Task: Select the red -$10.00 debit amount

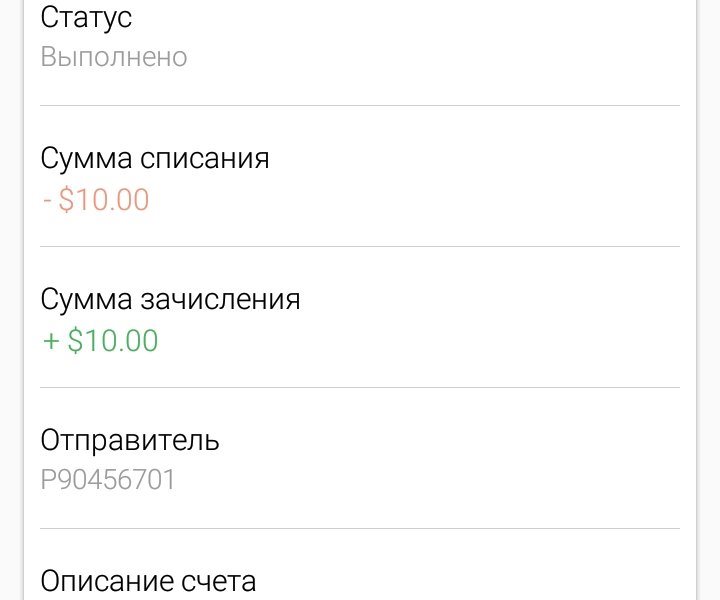Action: click(x=96, y=200)
